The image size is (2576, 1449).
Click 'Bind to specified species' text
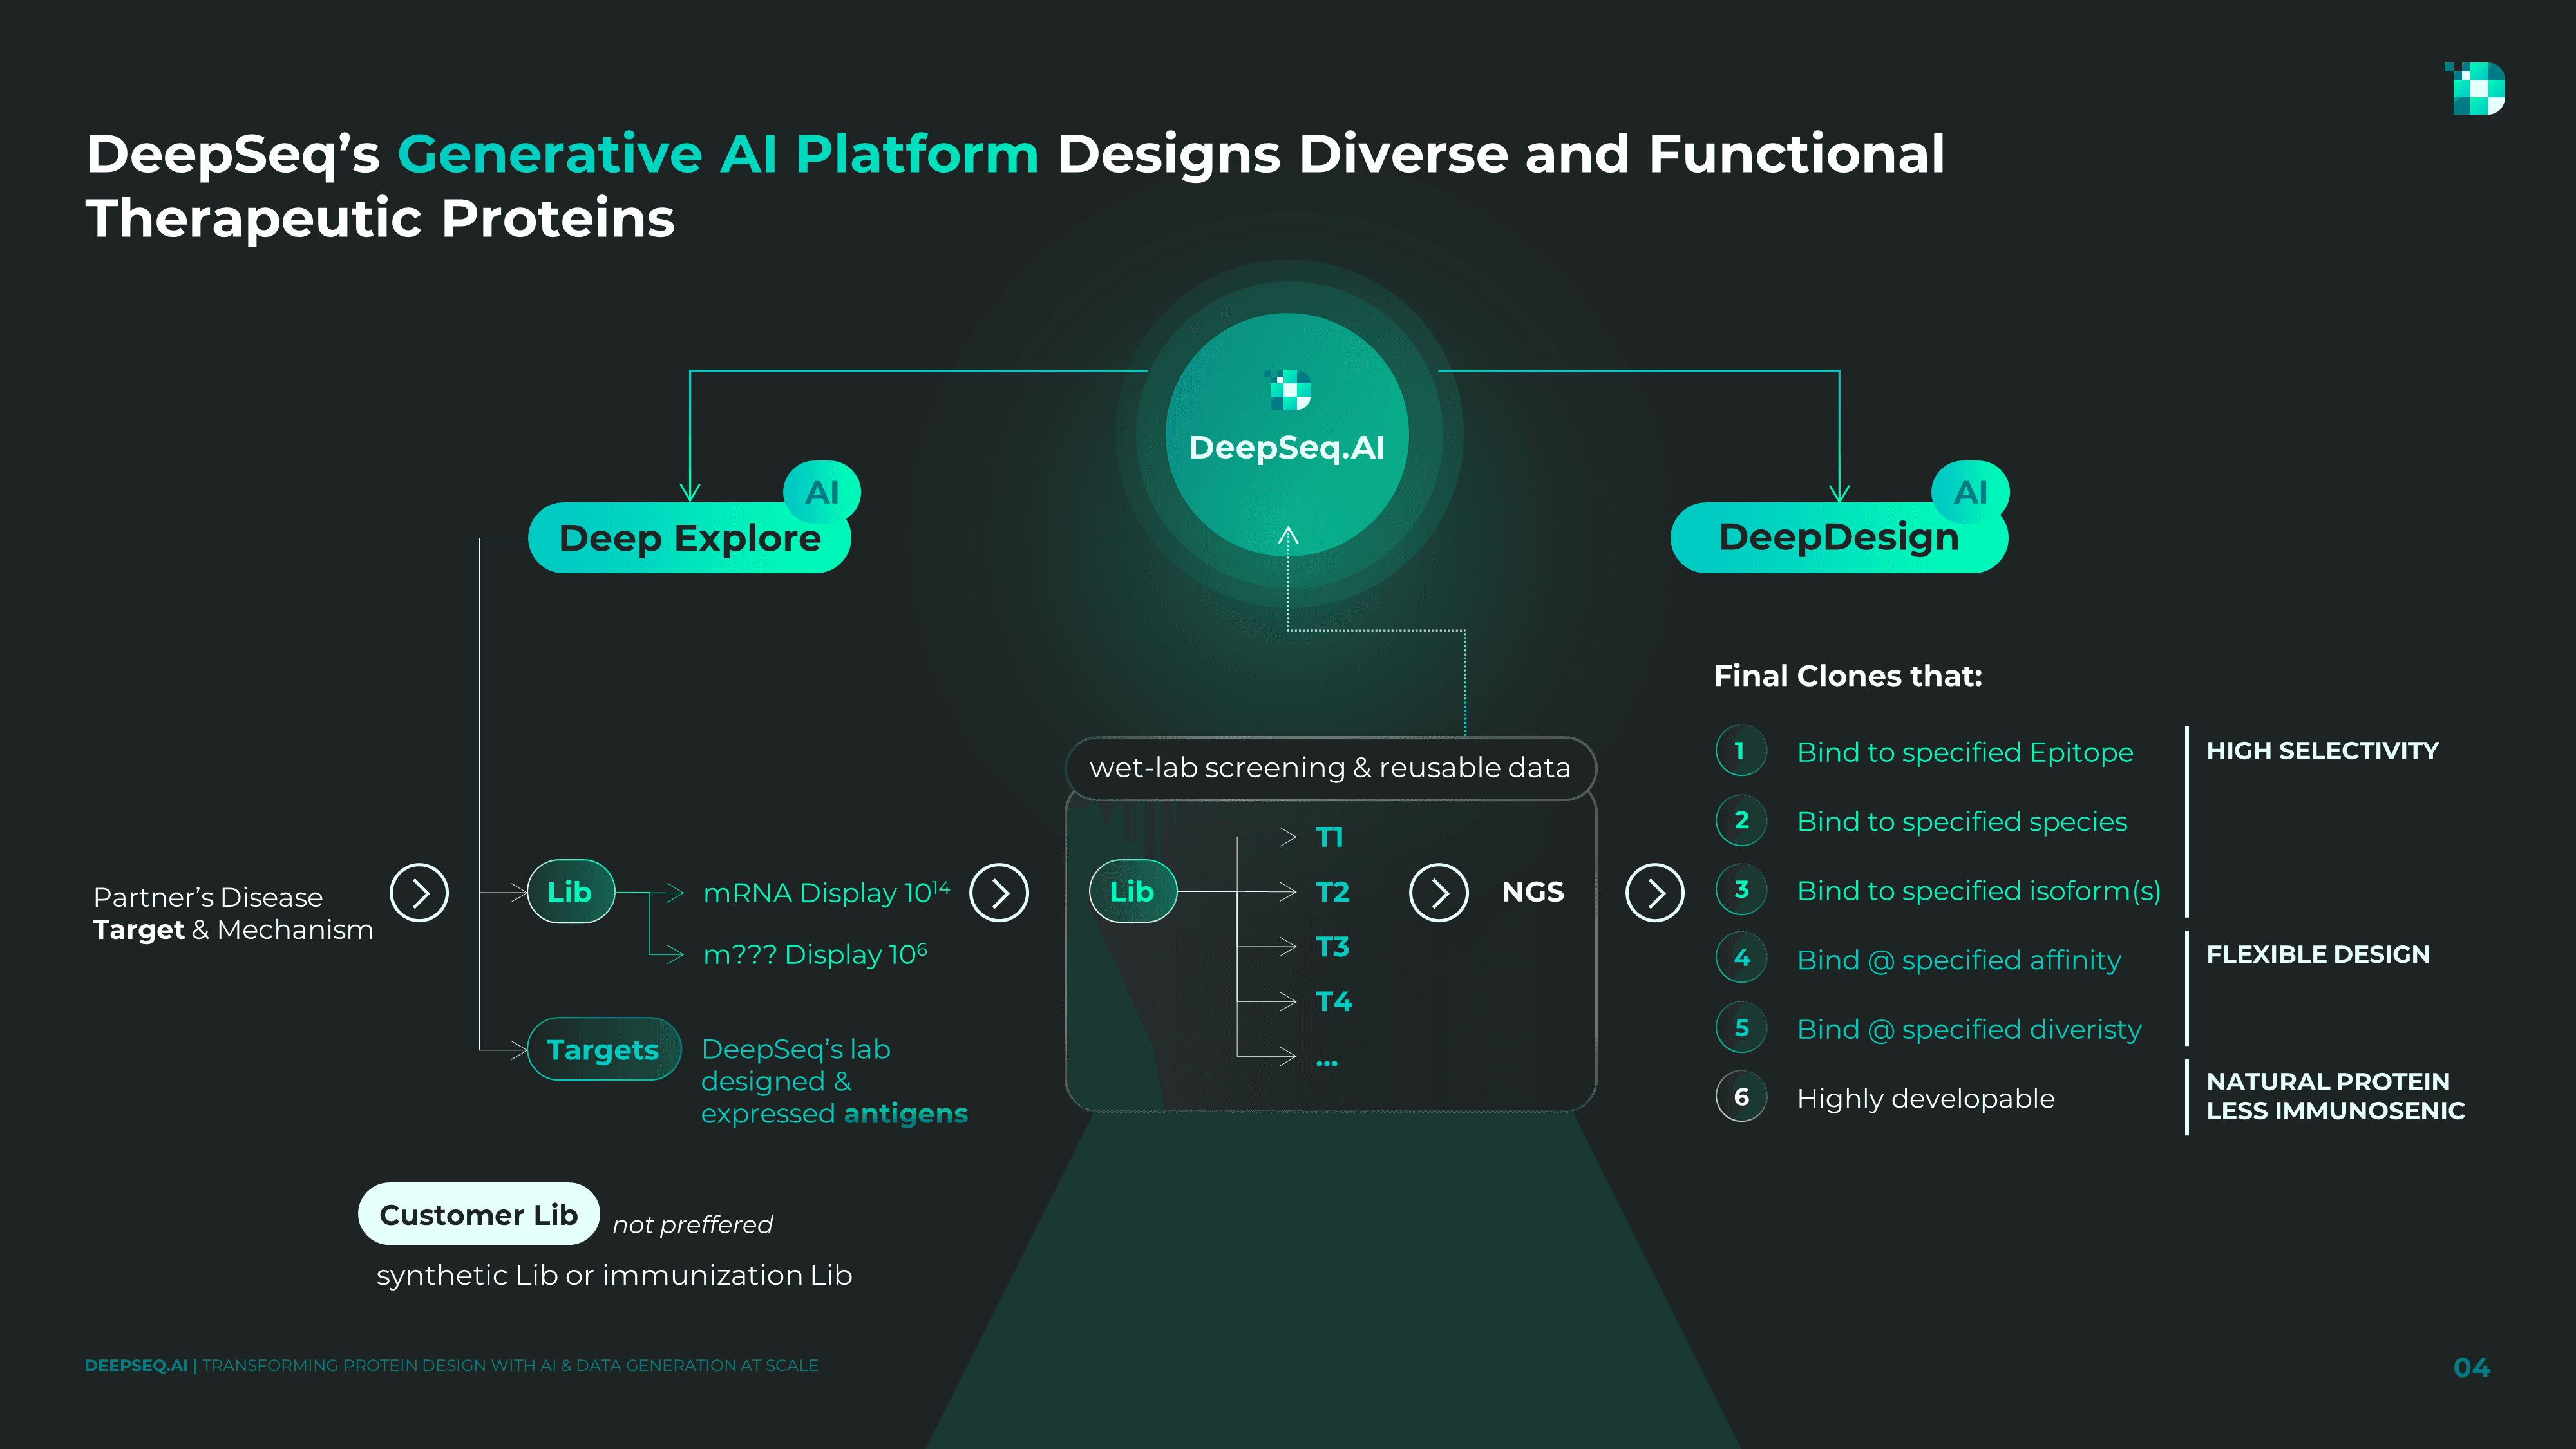[1962, 821]
